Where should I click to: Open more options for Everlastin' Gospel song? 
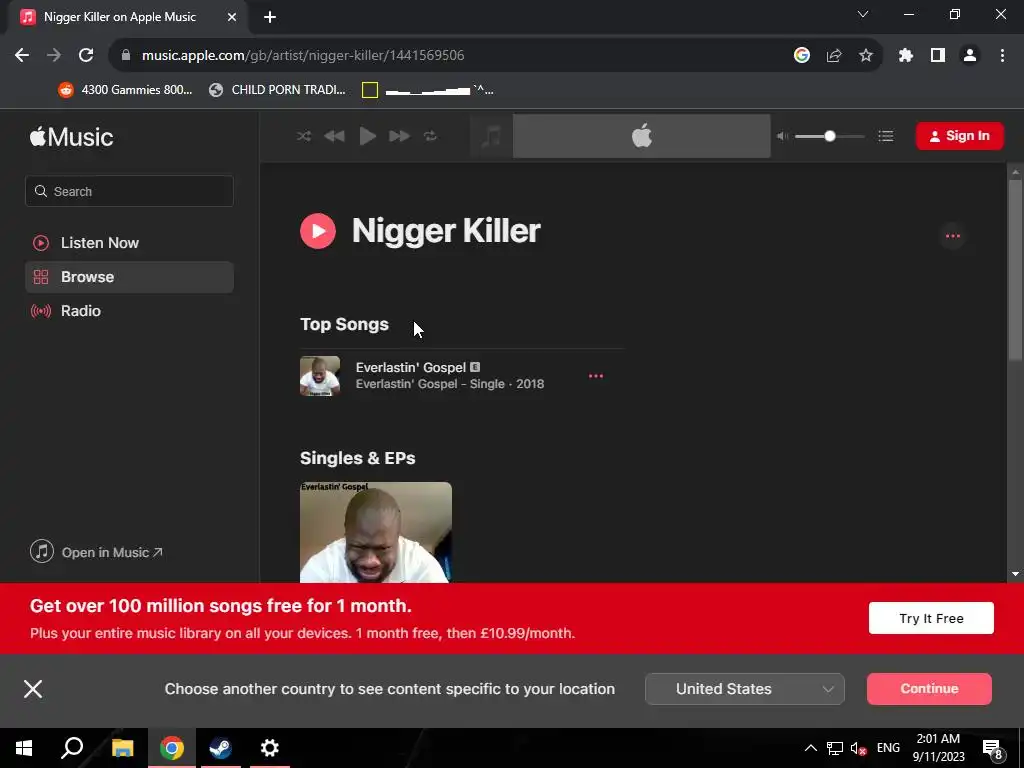click(596, 376)
